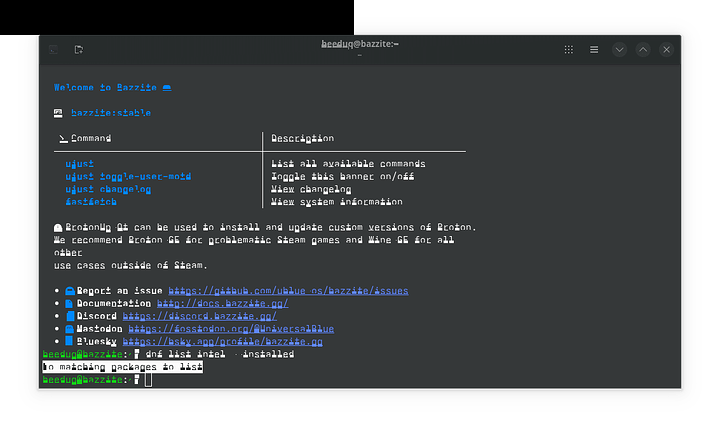Click the 'Description' table header
The width and height of the screenshot is (720, 431).
pos(303,138)
